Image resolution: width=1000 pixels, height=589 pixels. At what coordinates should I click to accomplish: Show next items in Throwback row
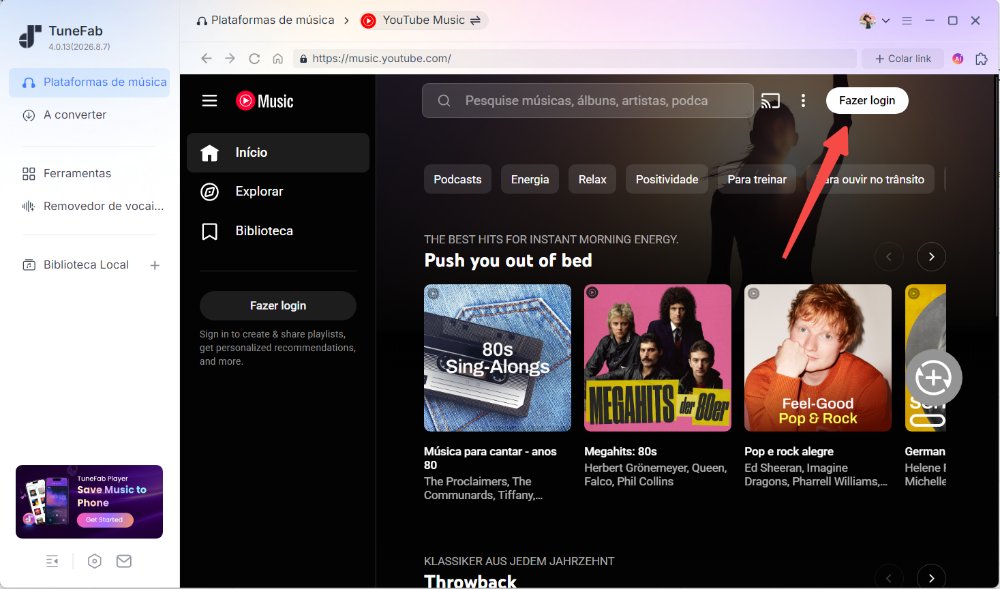(x=931, y=578)
